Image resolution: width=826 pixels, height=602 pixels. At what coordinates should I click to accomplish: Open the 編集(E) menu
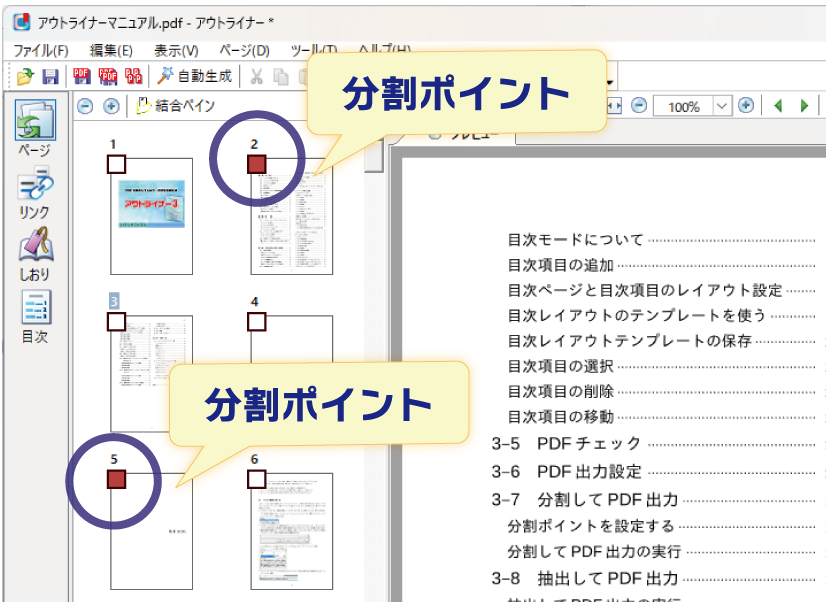[x=110, y=50]
